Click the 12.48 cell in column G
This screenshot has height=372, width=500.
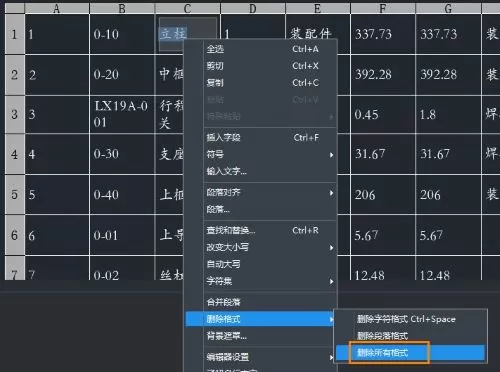(x=448, y=268)
